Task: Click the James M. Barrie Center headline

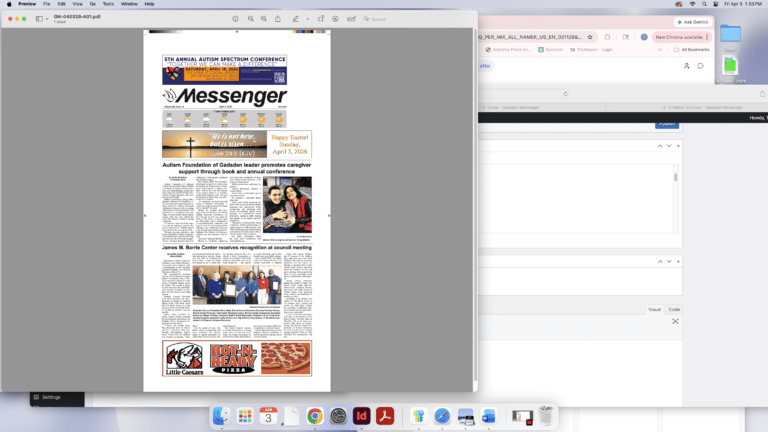Action: (x=237, y=247)
